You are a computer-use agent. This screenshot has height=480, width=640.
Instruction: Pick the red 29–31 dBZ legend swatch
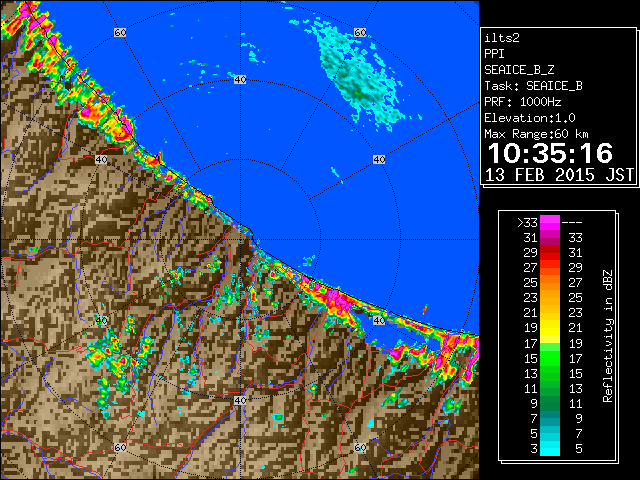click(550, 253)
